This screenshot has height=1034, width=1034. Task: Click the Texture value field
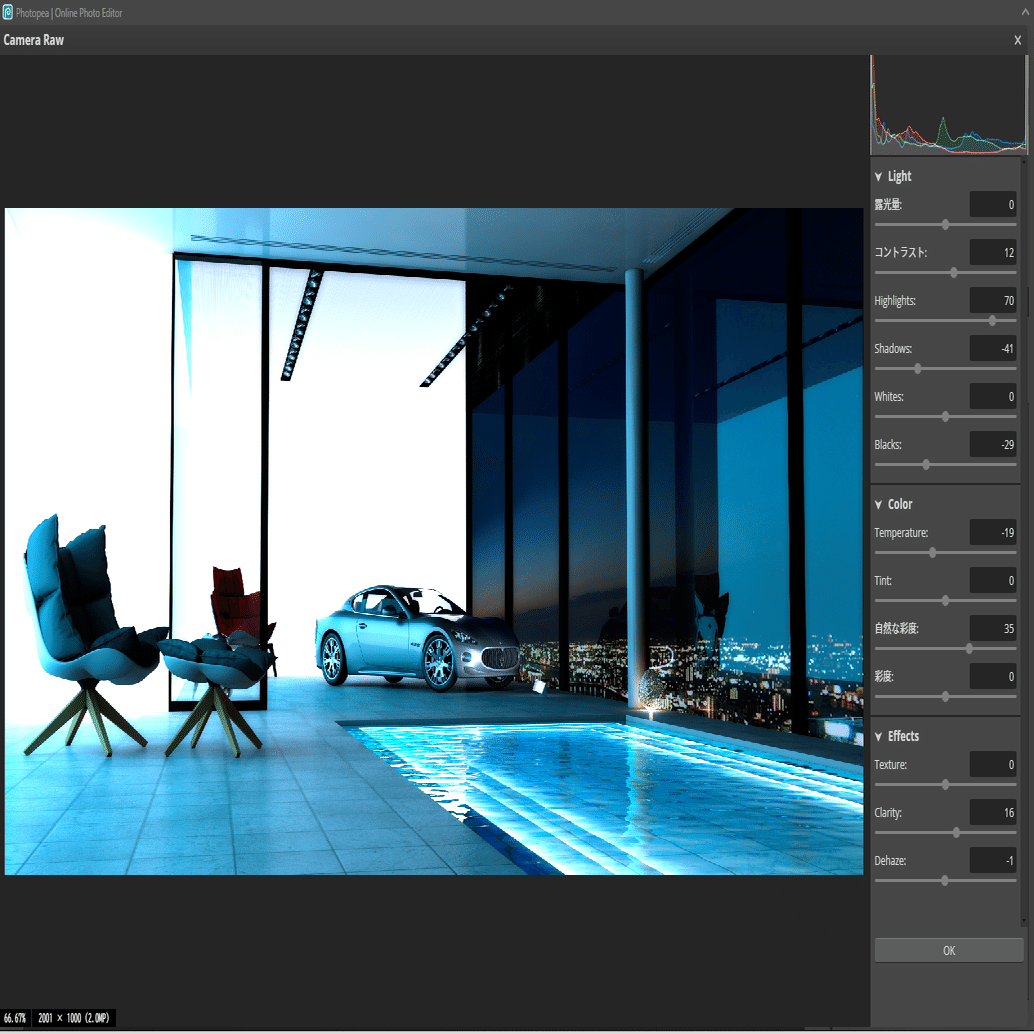coord(992,764)
